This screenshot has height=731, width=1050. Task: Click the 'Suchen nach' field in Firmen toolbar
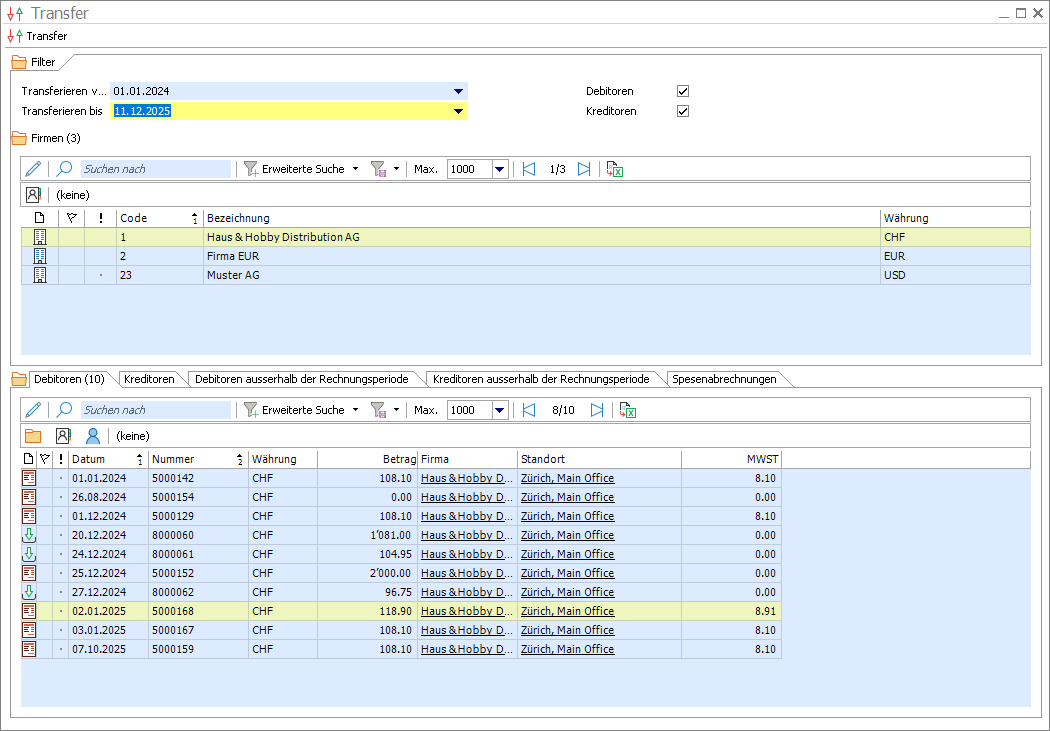tap(155, 169)
